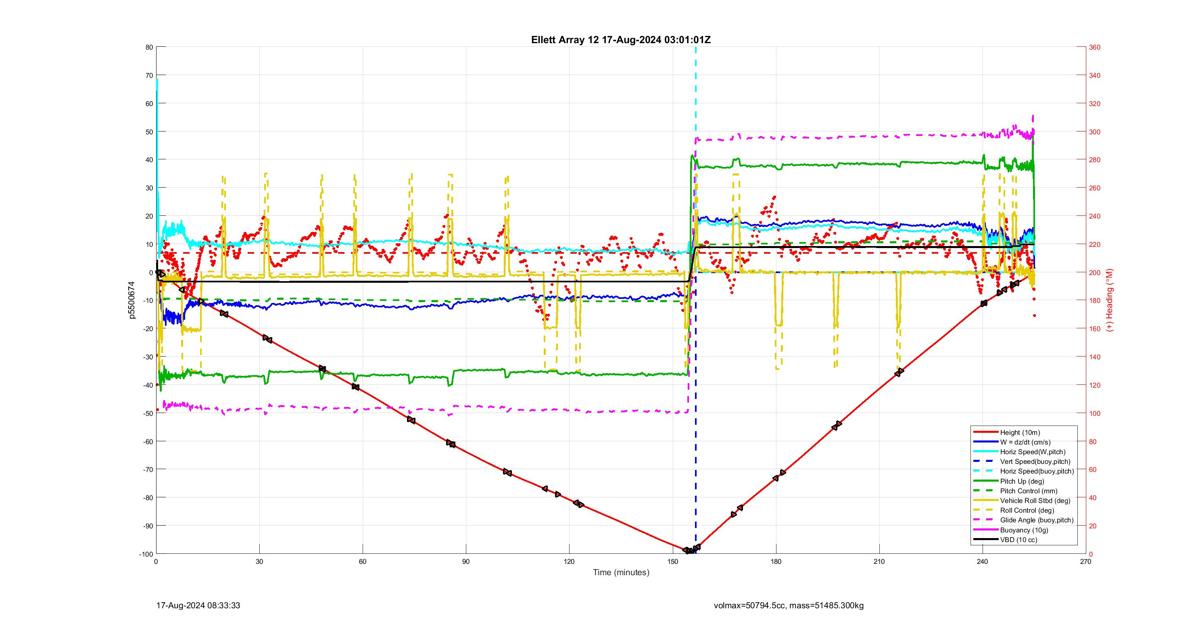Screen dimensions: 1200x622
Task: Select the right heading axis tick '200'
Action: pyautogui.click(x=1095, y=272)
